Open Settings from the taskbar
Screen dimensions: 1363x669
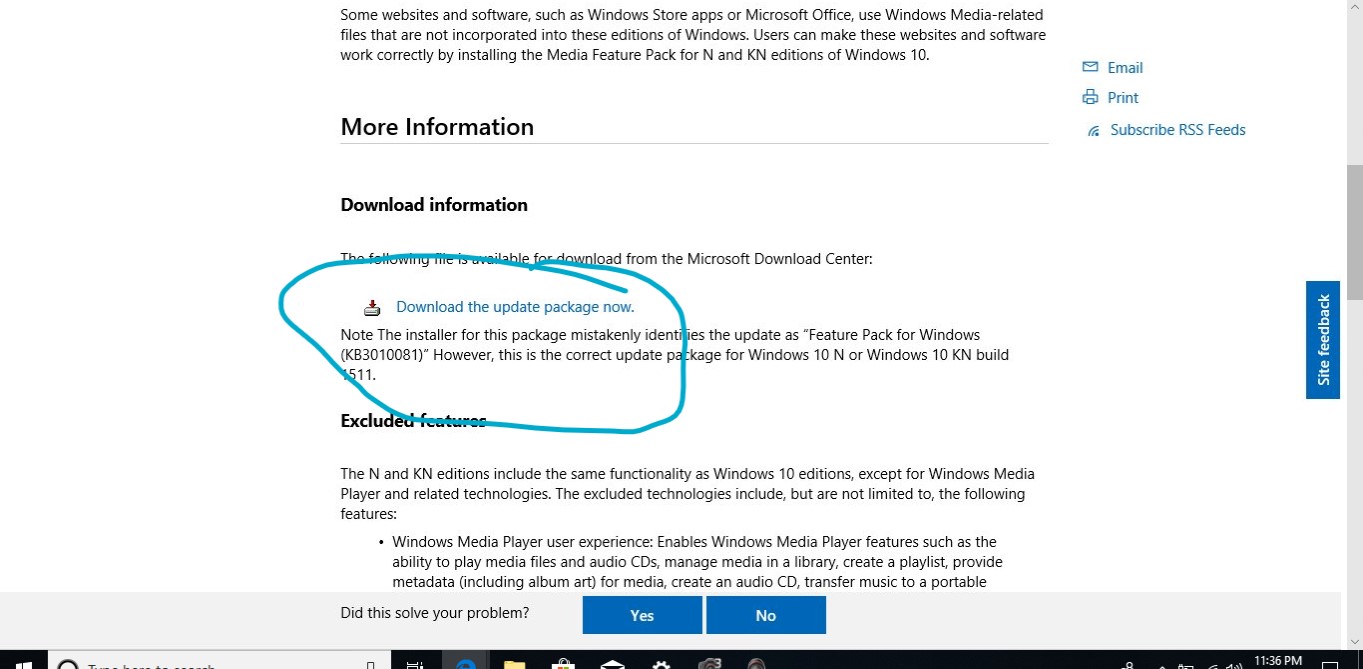(x=661, y=661)
